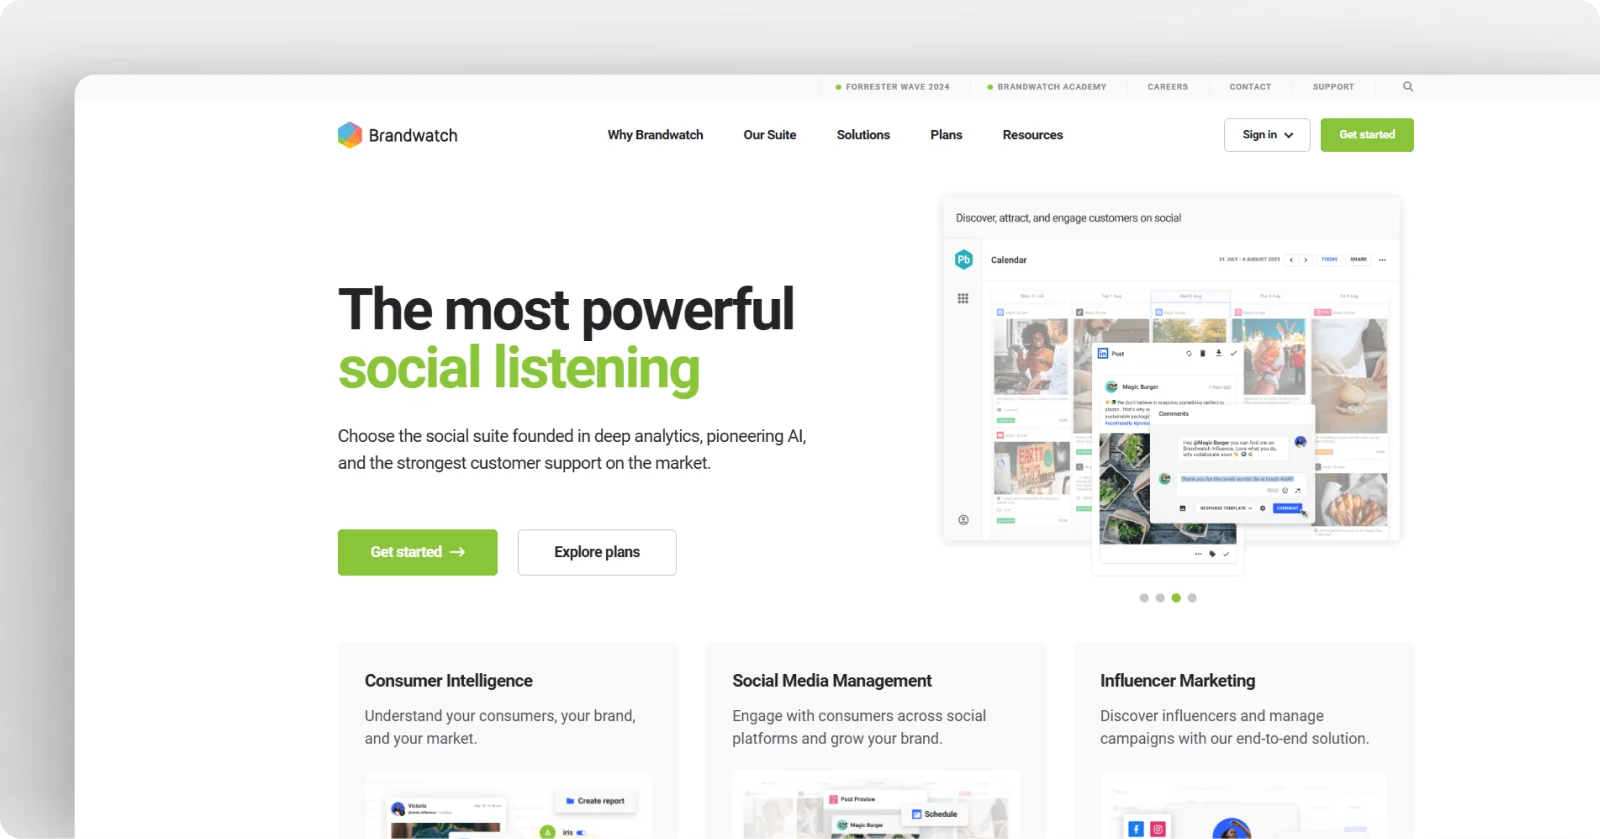Open the Response Template dropdown

coord(1226,508)
